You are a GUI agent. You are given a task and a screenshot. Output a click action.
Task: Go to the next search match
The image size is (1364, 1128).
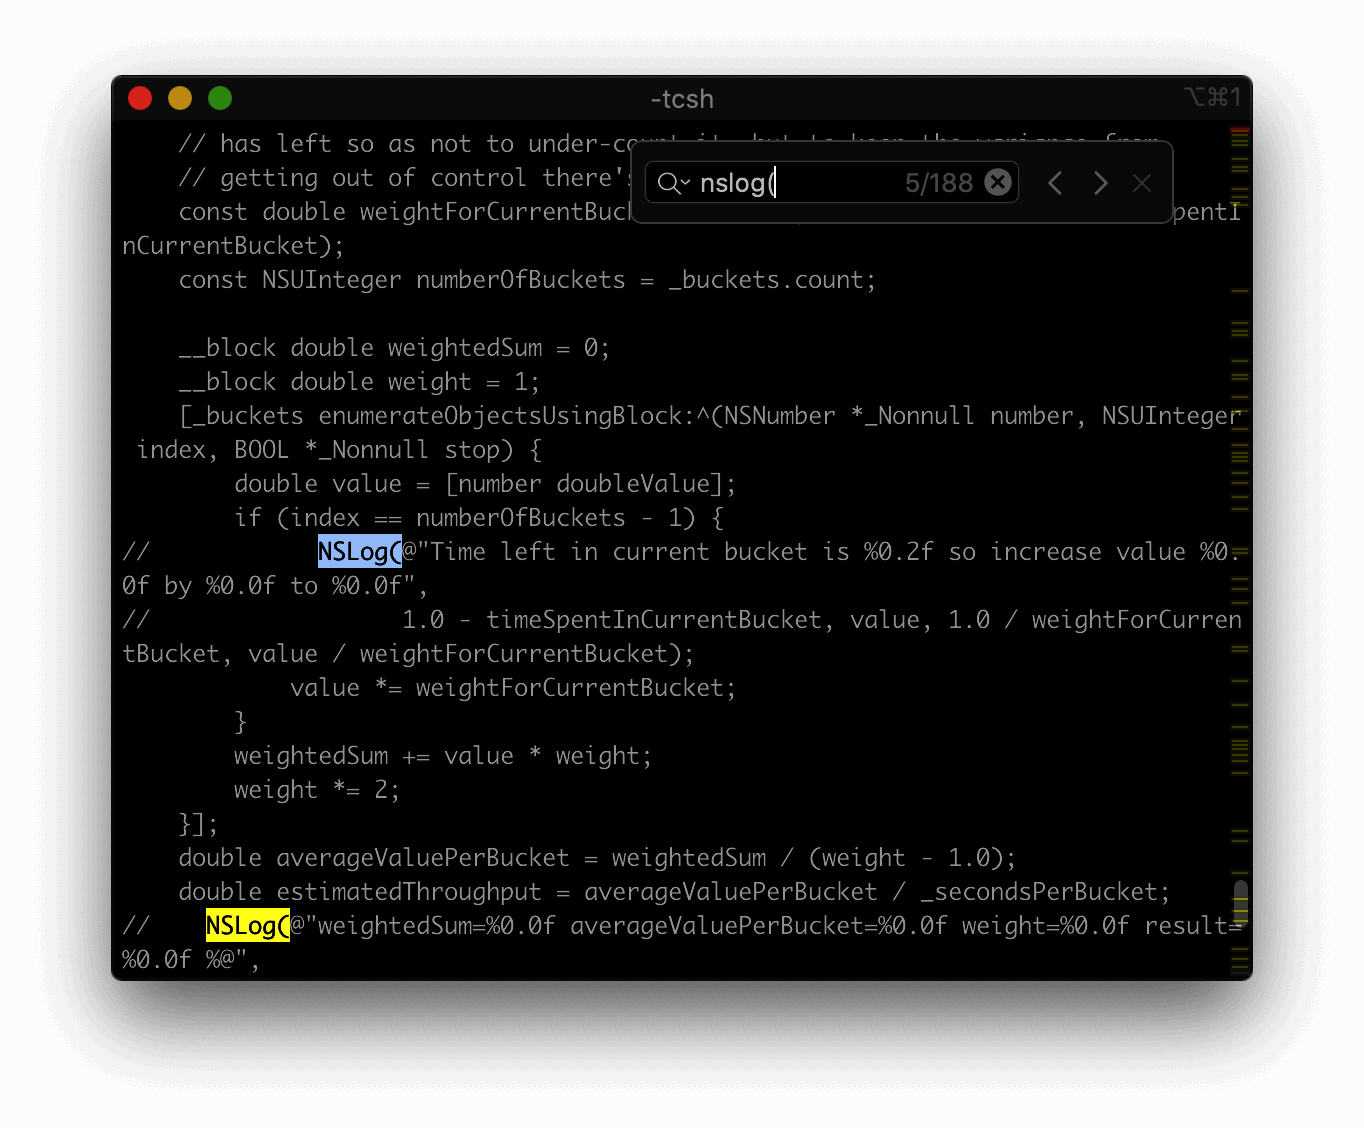click(x=1100, y=183)
